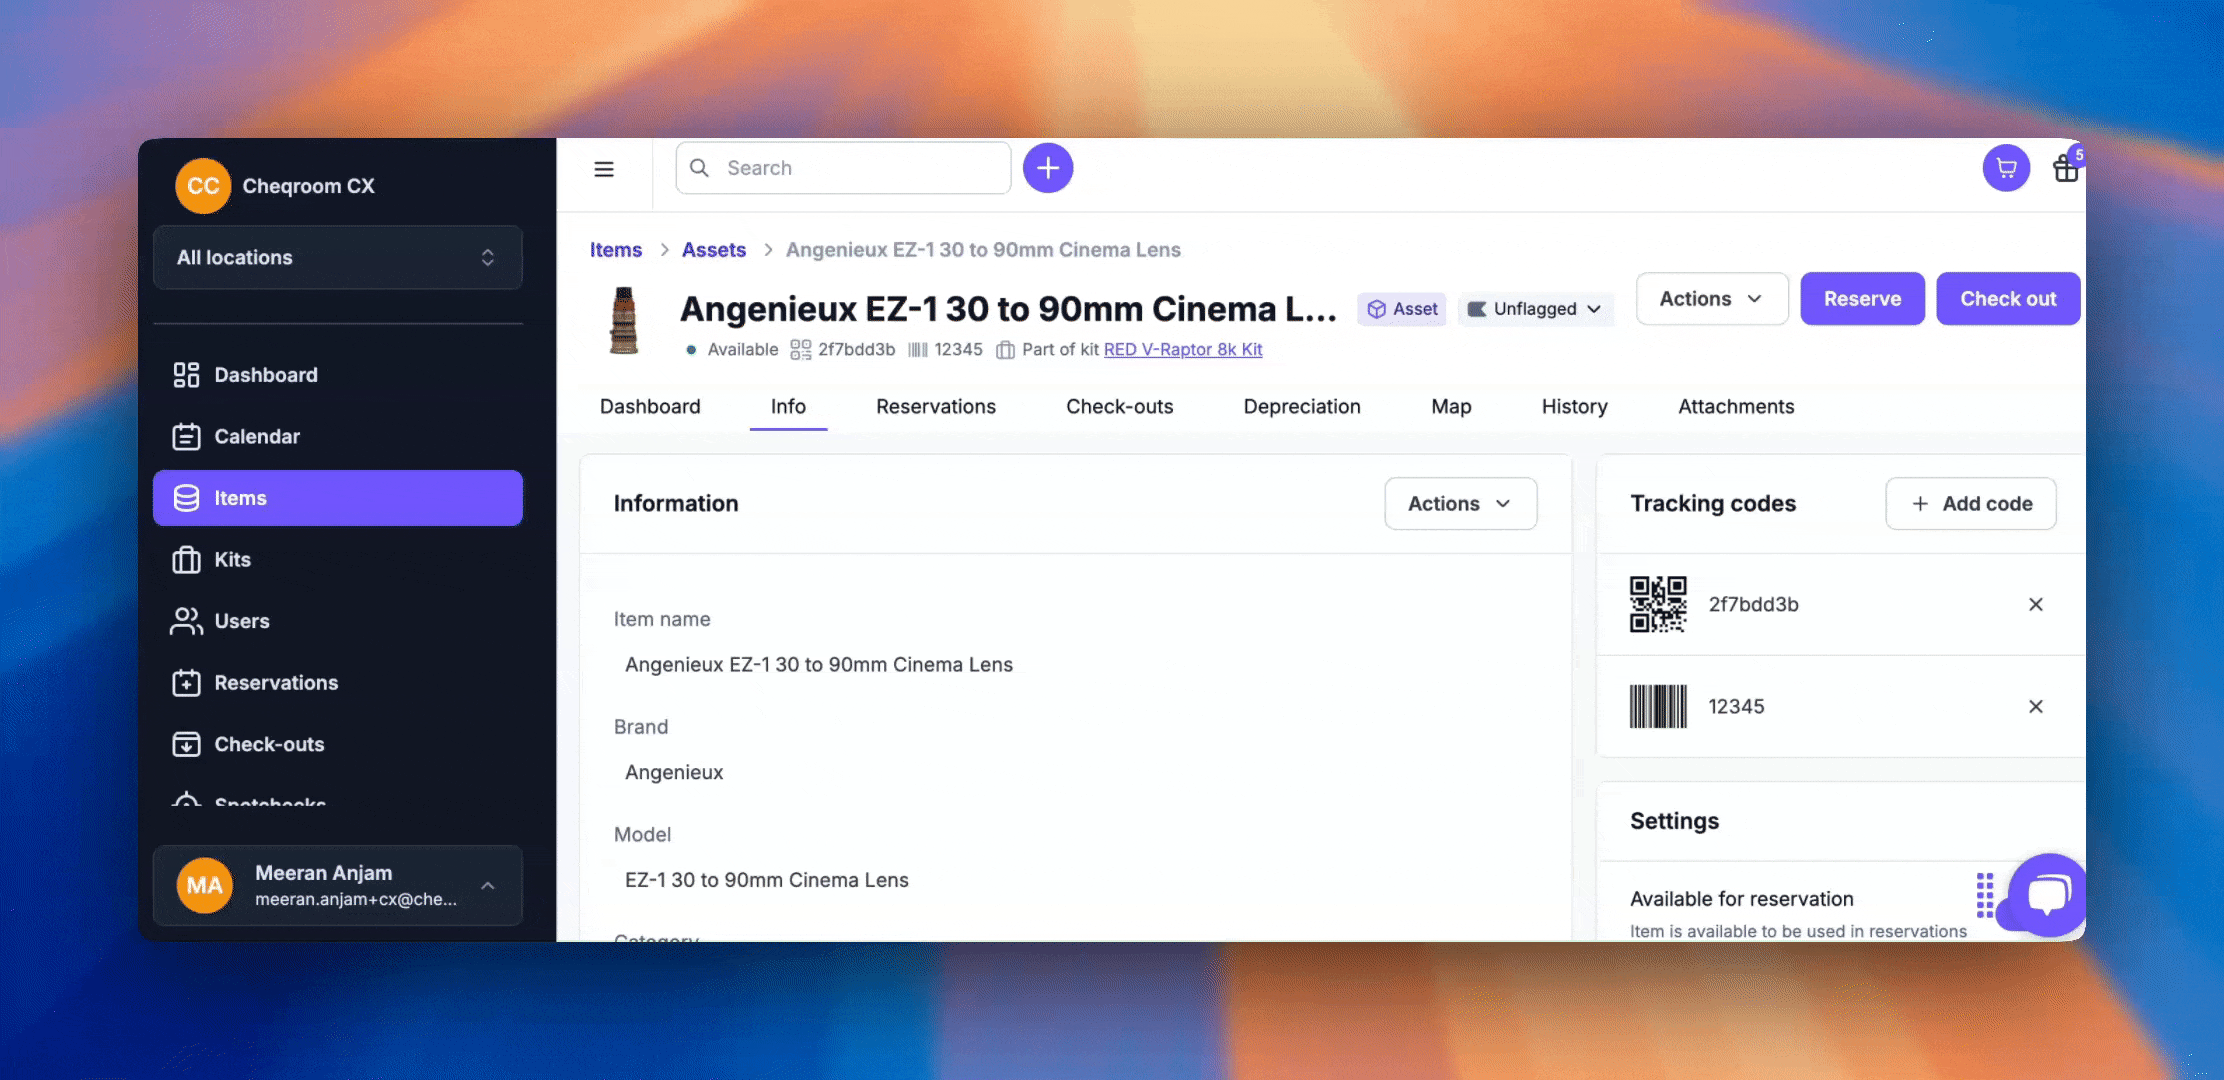Viewport: 2224px width, 1080px height.
Task: Click the lens item thumbnail image
Action: [x=624, y=320]
